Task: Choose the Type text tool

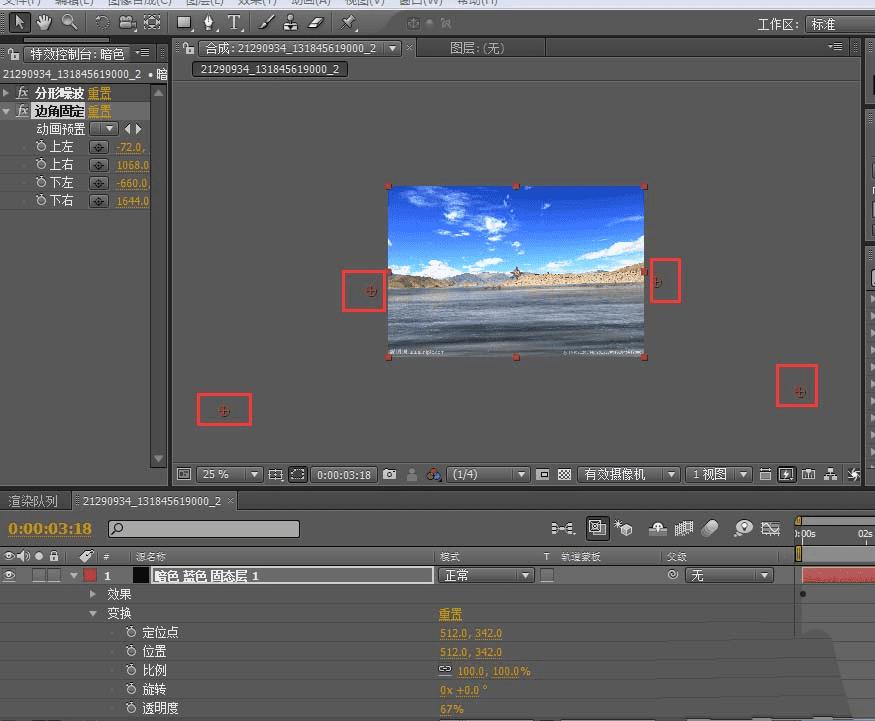Action: [234, 22]
